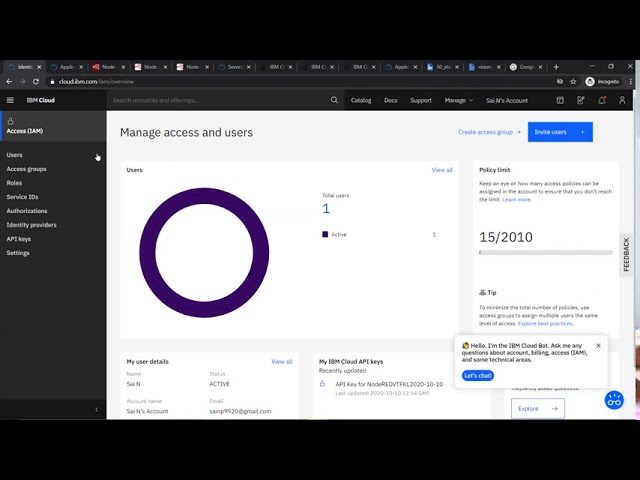Close the Google browser tab
640x480 pixels.
click(x=540, y=67)
